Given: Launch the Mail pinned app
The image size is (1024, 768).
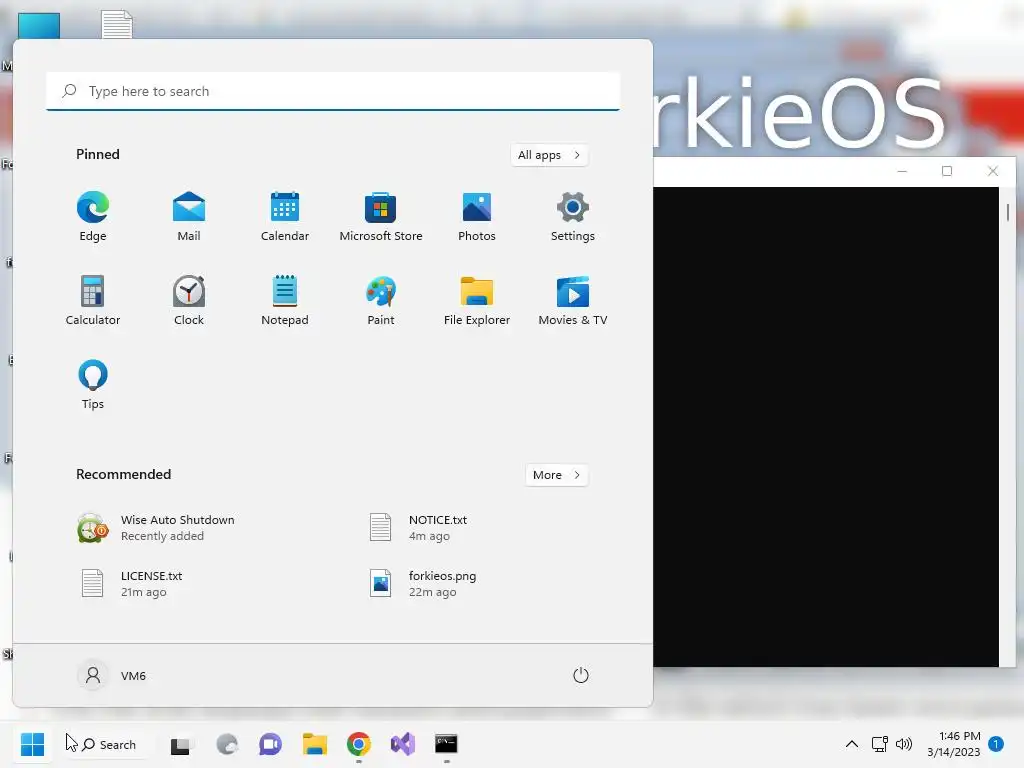Looking at the screenshot, I should [189, 217].
